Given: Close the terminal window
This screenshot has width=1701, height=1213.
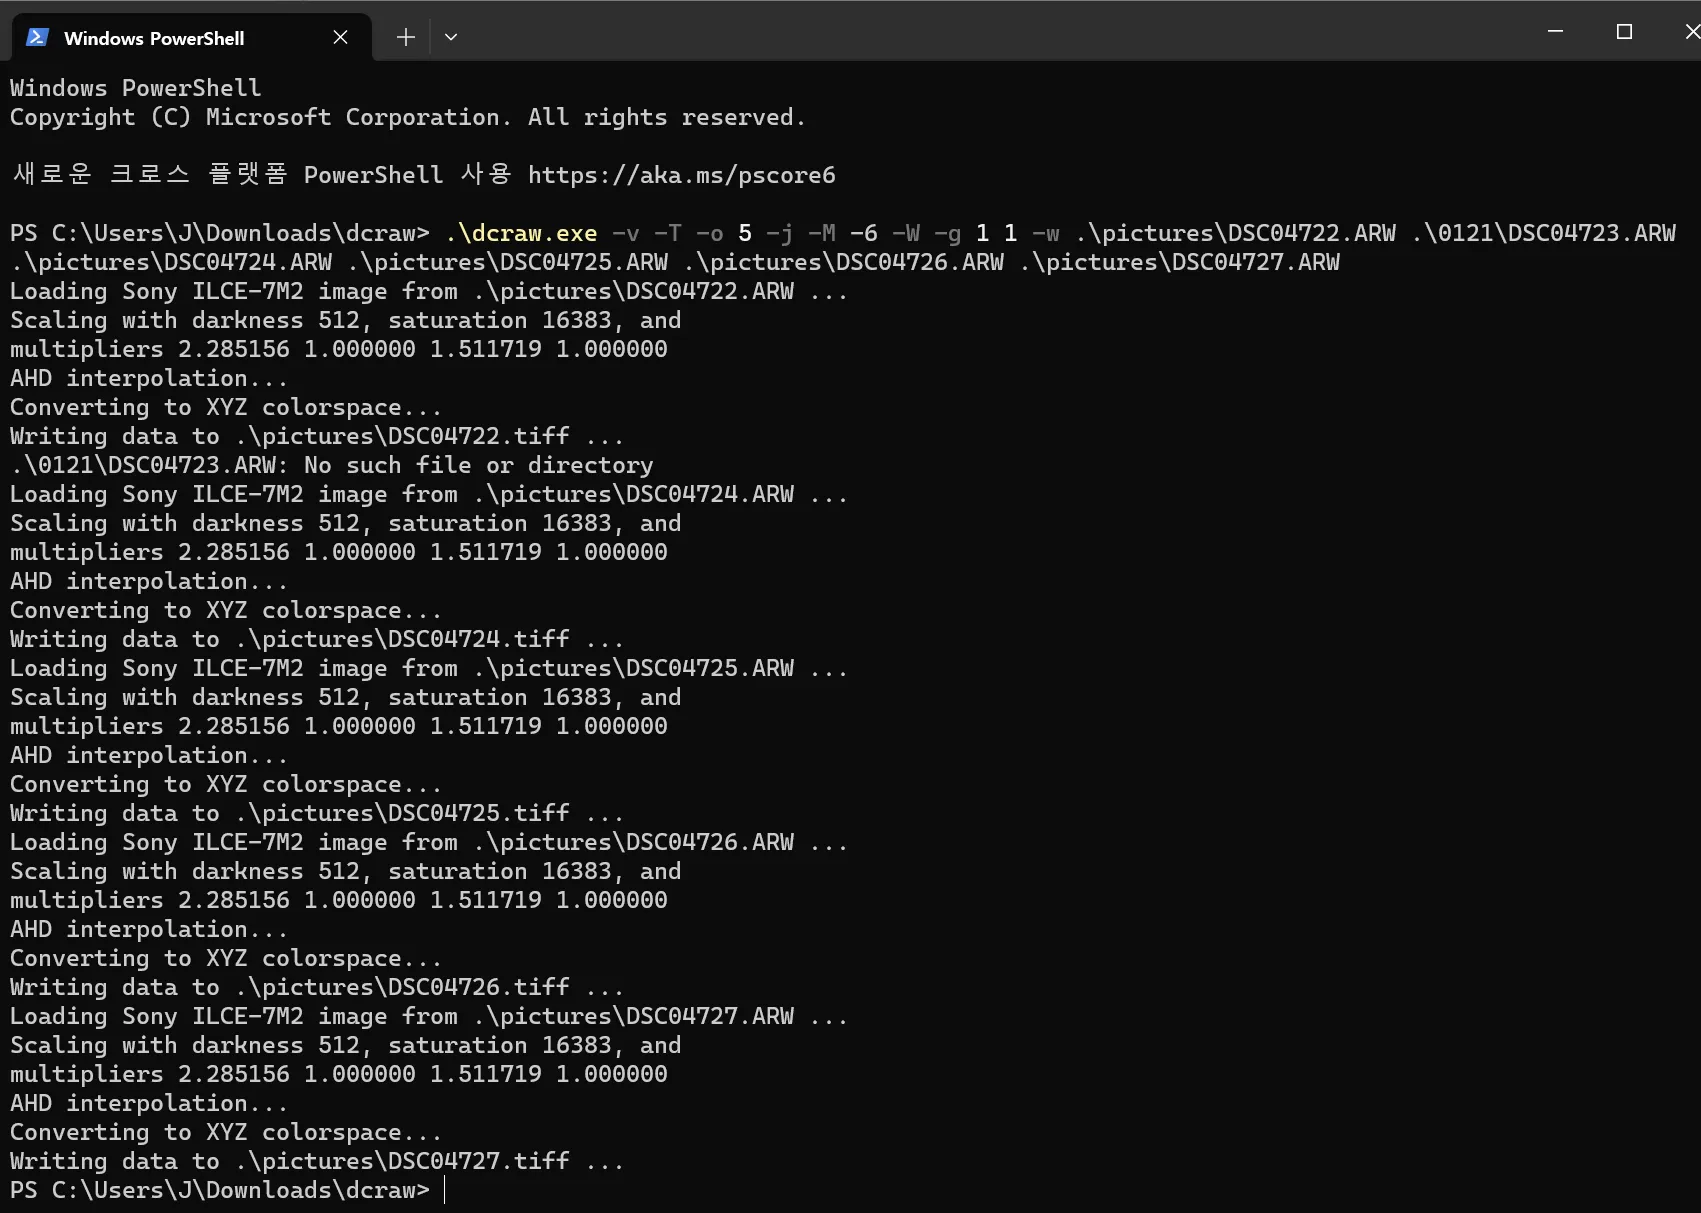Looking at the screenshot, I should click(1691, 32).
